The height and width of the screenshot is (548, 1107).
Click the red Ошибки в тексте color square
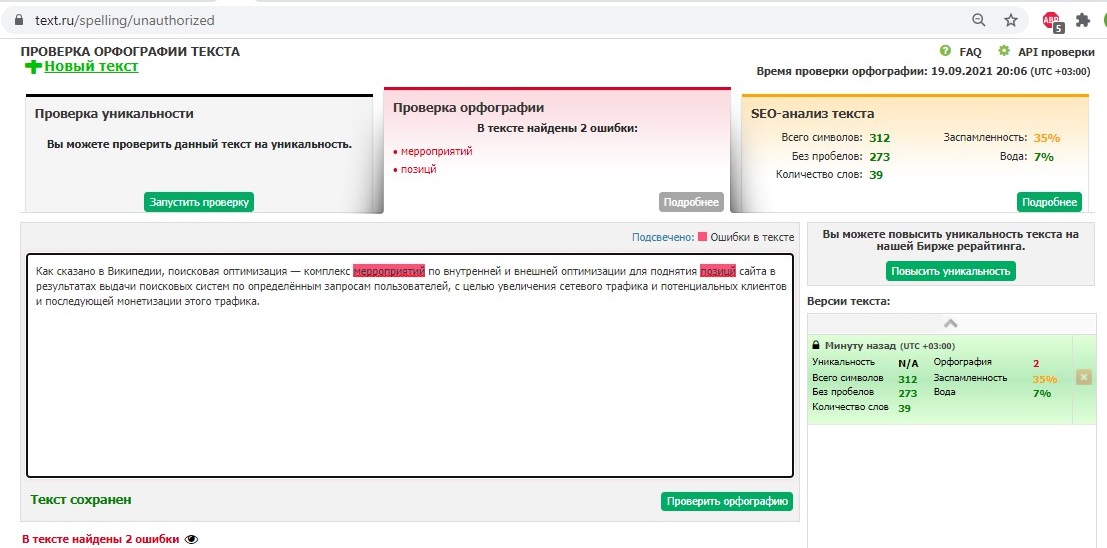pyautogui.click(x=702, y=237)
